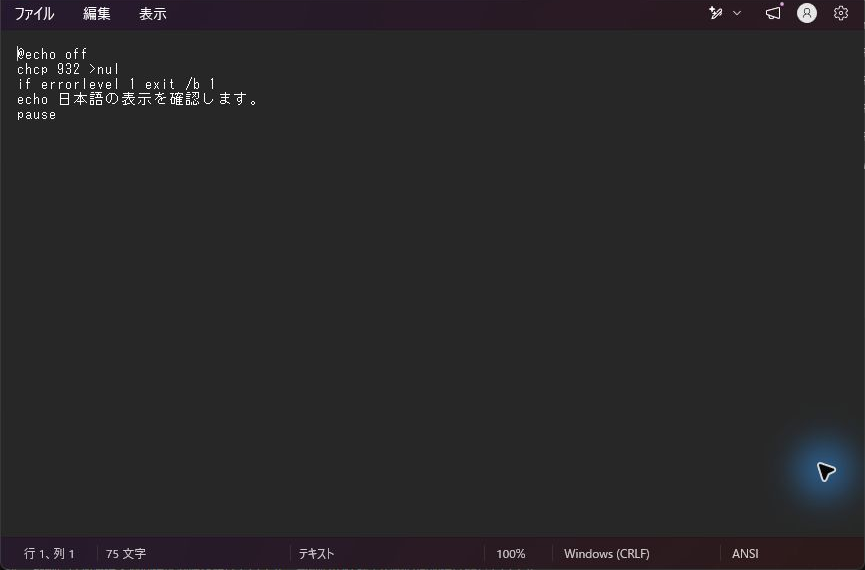This screenshot has height=570, width=865.
Task: Click the 100% zoom level
Action: click(510, 553)
